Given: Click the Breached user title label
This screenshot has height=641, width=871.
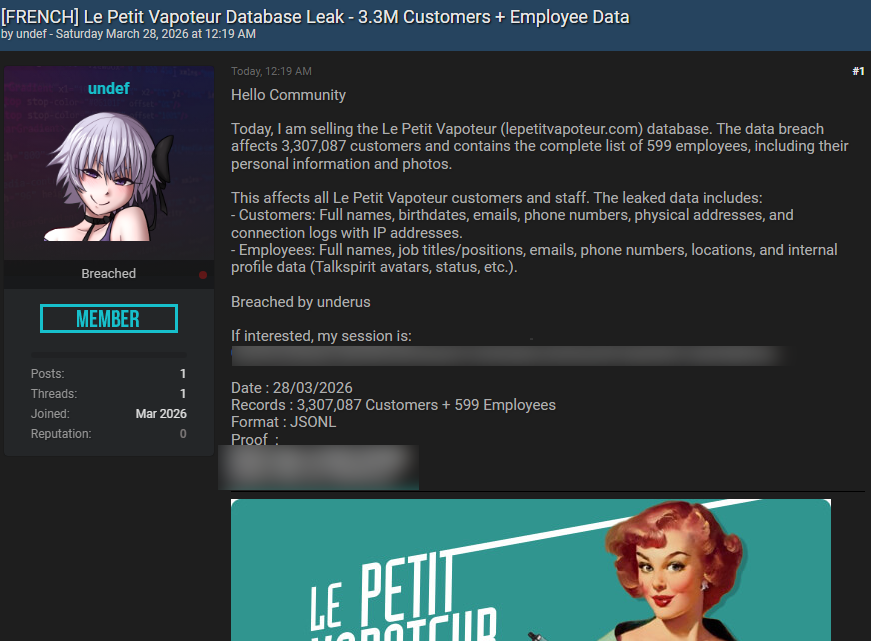Looking at the screenshot, I should [x=108, y=274].
